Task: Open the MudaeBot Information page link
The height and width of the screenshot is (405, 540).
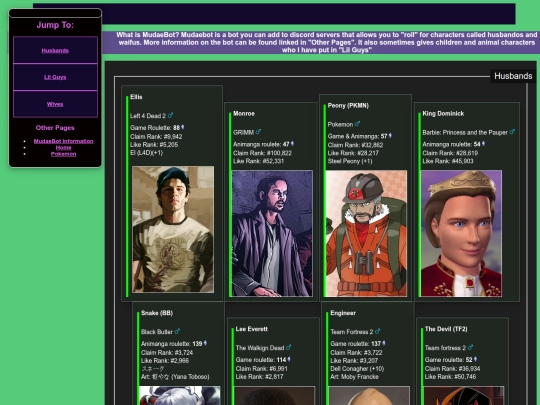Action: pos(63,141)
